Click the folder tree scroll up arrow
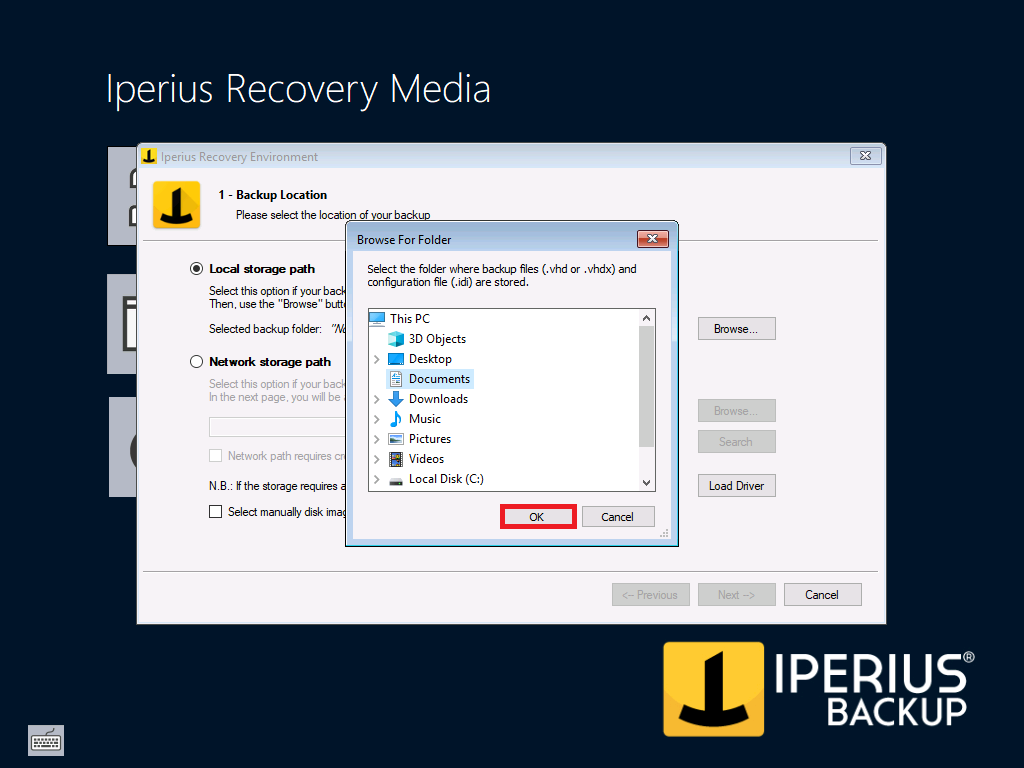This screenshot has width=1024, height=768. pyautogui.click(x=646, y=318)
